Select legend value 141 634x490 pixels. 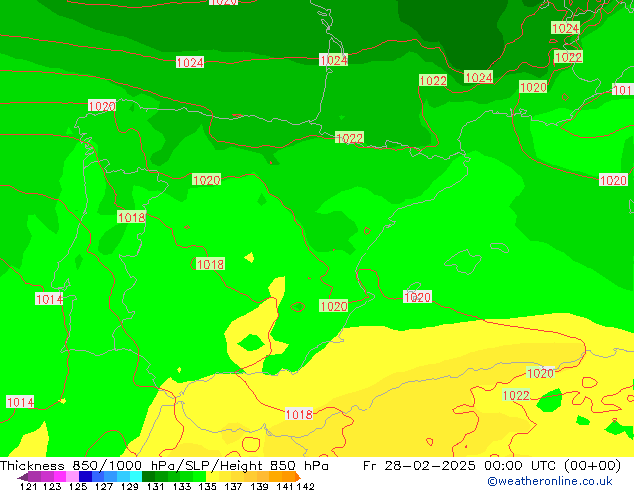285,486
